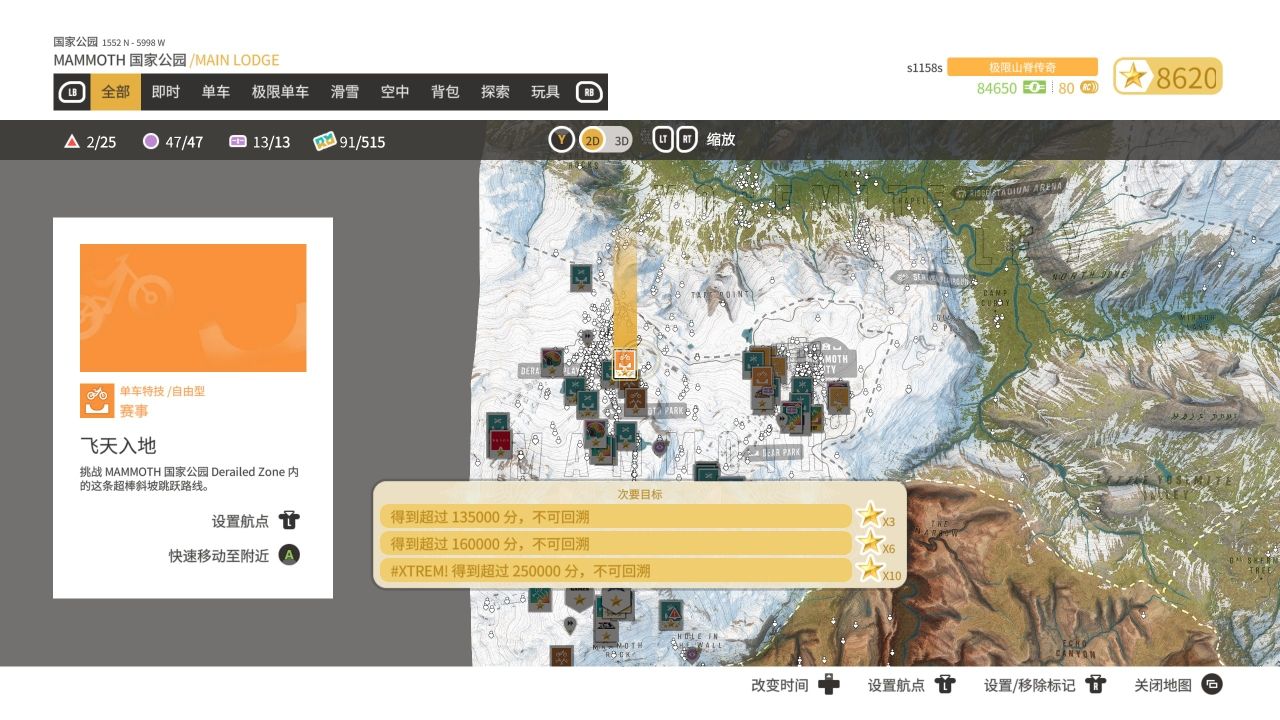Click the x6 star reward icon
Image resolution: width=1280 pixels, height=720 pixels.
871,543
